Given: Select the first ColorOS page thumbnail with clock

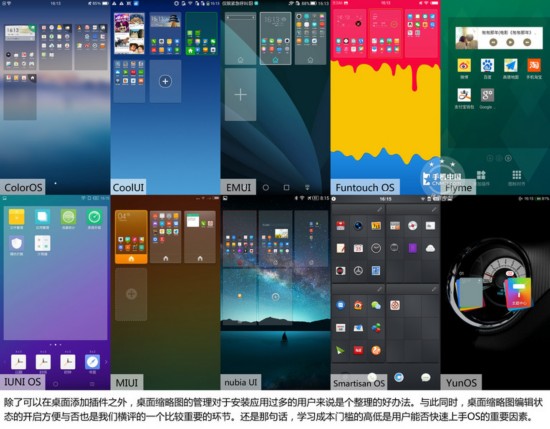Looking at the screenshot, I should (20, 47).
